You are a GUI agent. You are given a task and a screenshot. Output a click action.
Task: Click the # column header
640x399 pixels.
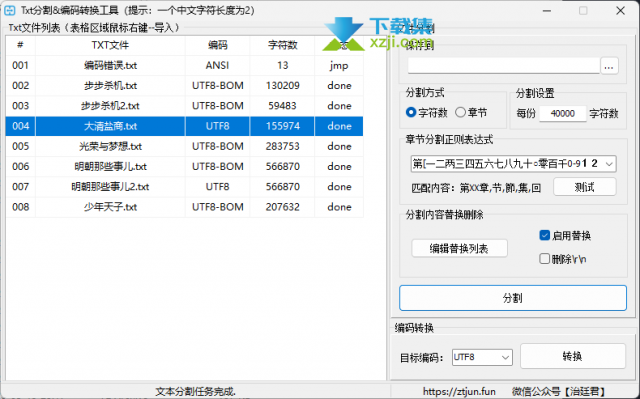tap(20, 45)
